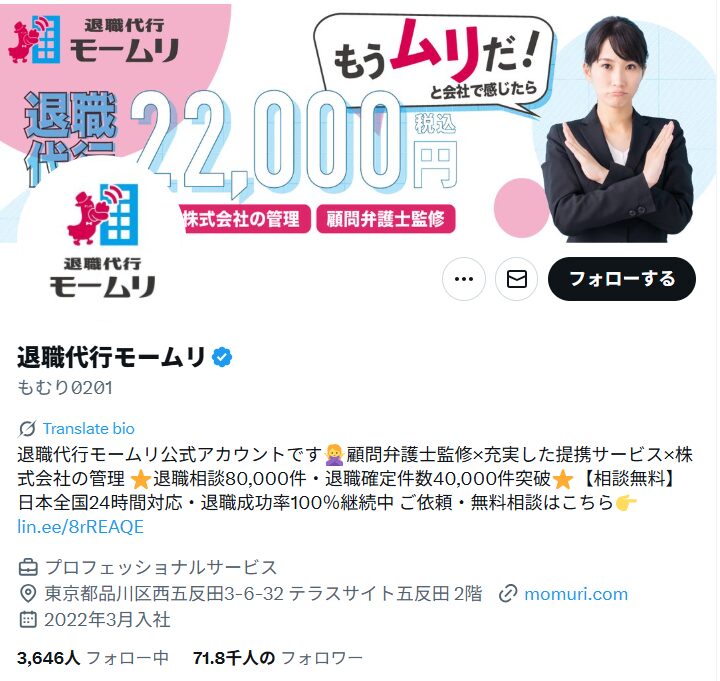
Task: Click the もむり0201 username handle
Action: pyautogui.click(x=65, y=388)
